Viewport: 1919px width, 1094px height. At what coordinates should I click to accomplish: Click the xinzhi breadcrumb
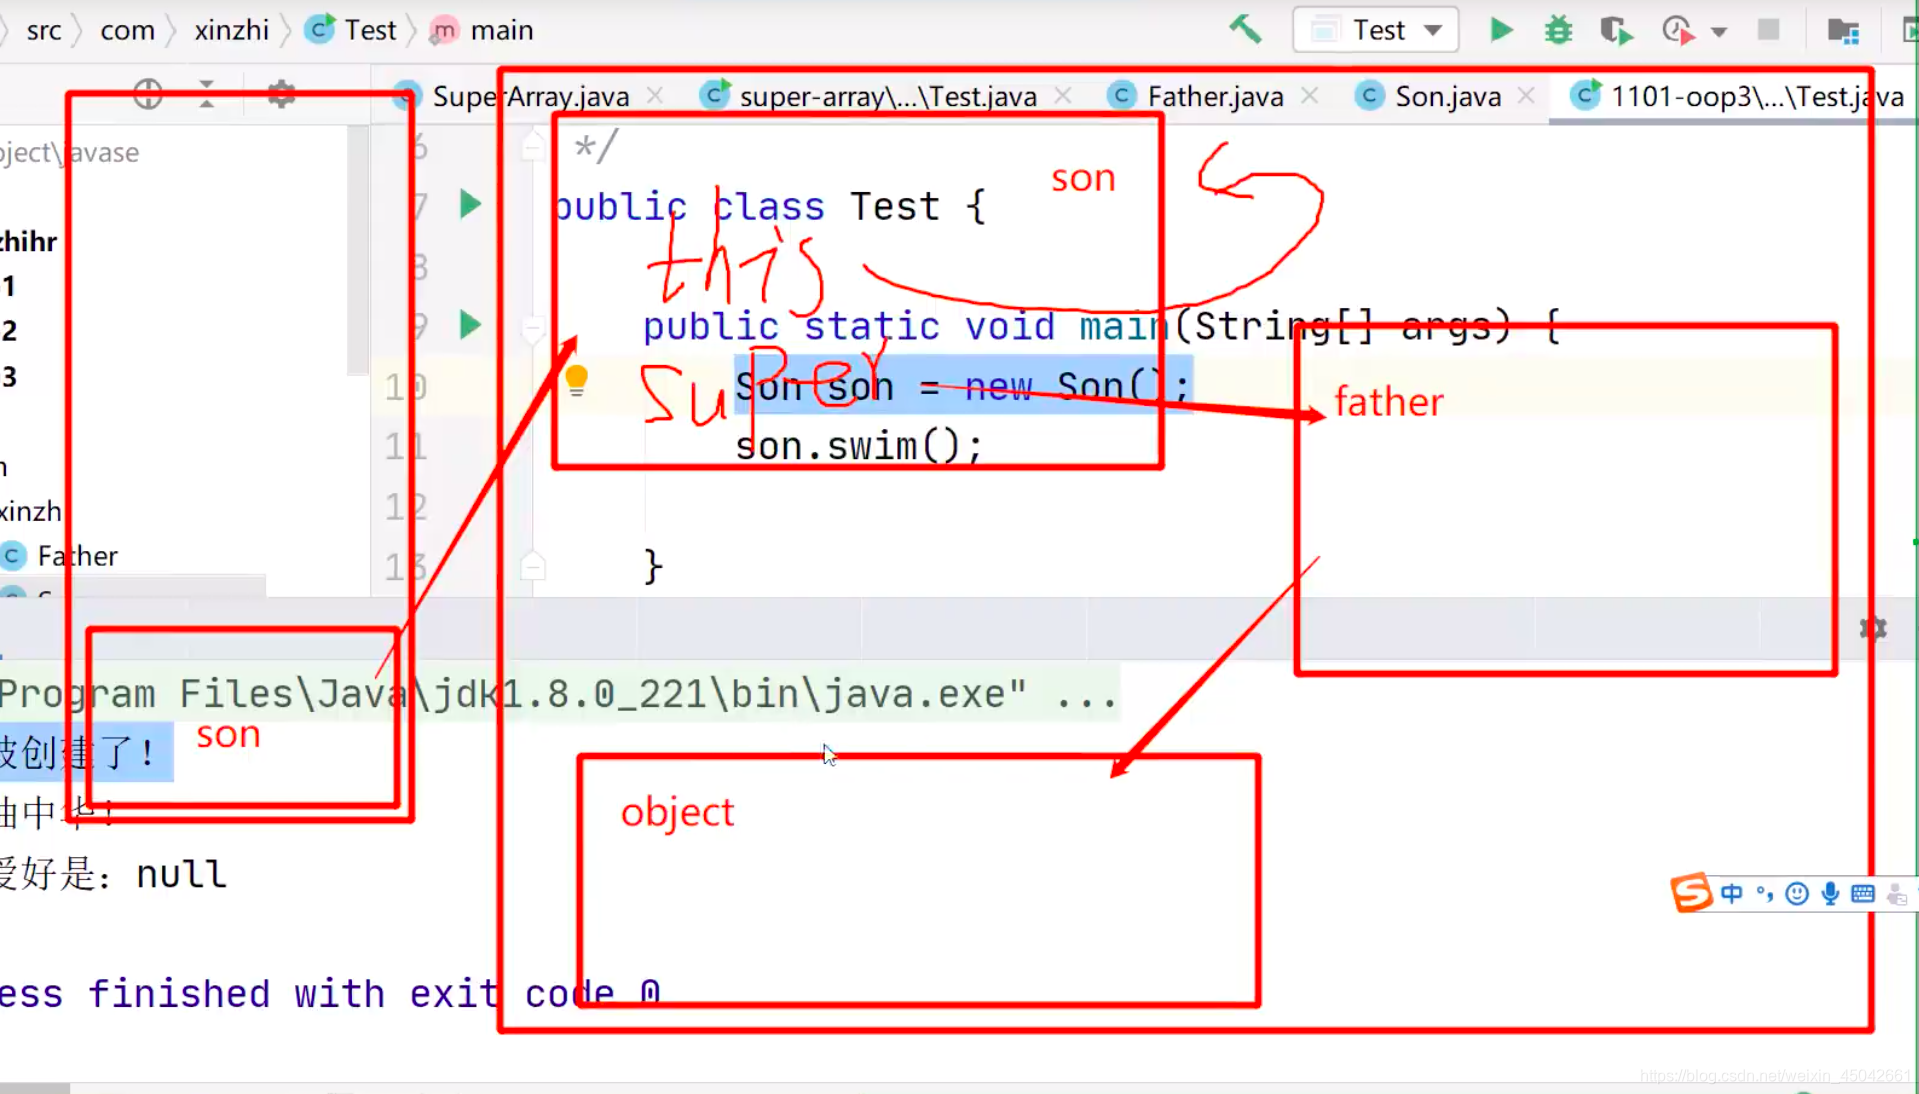click(x=231, y=30)
